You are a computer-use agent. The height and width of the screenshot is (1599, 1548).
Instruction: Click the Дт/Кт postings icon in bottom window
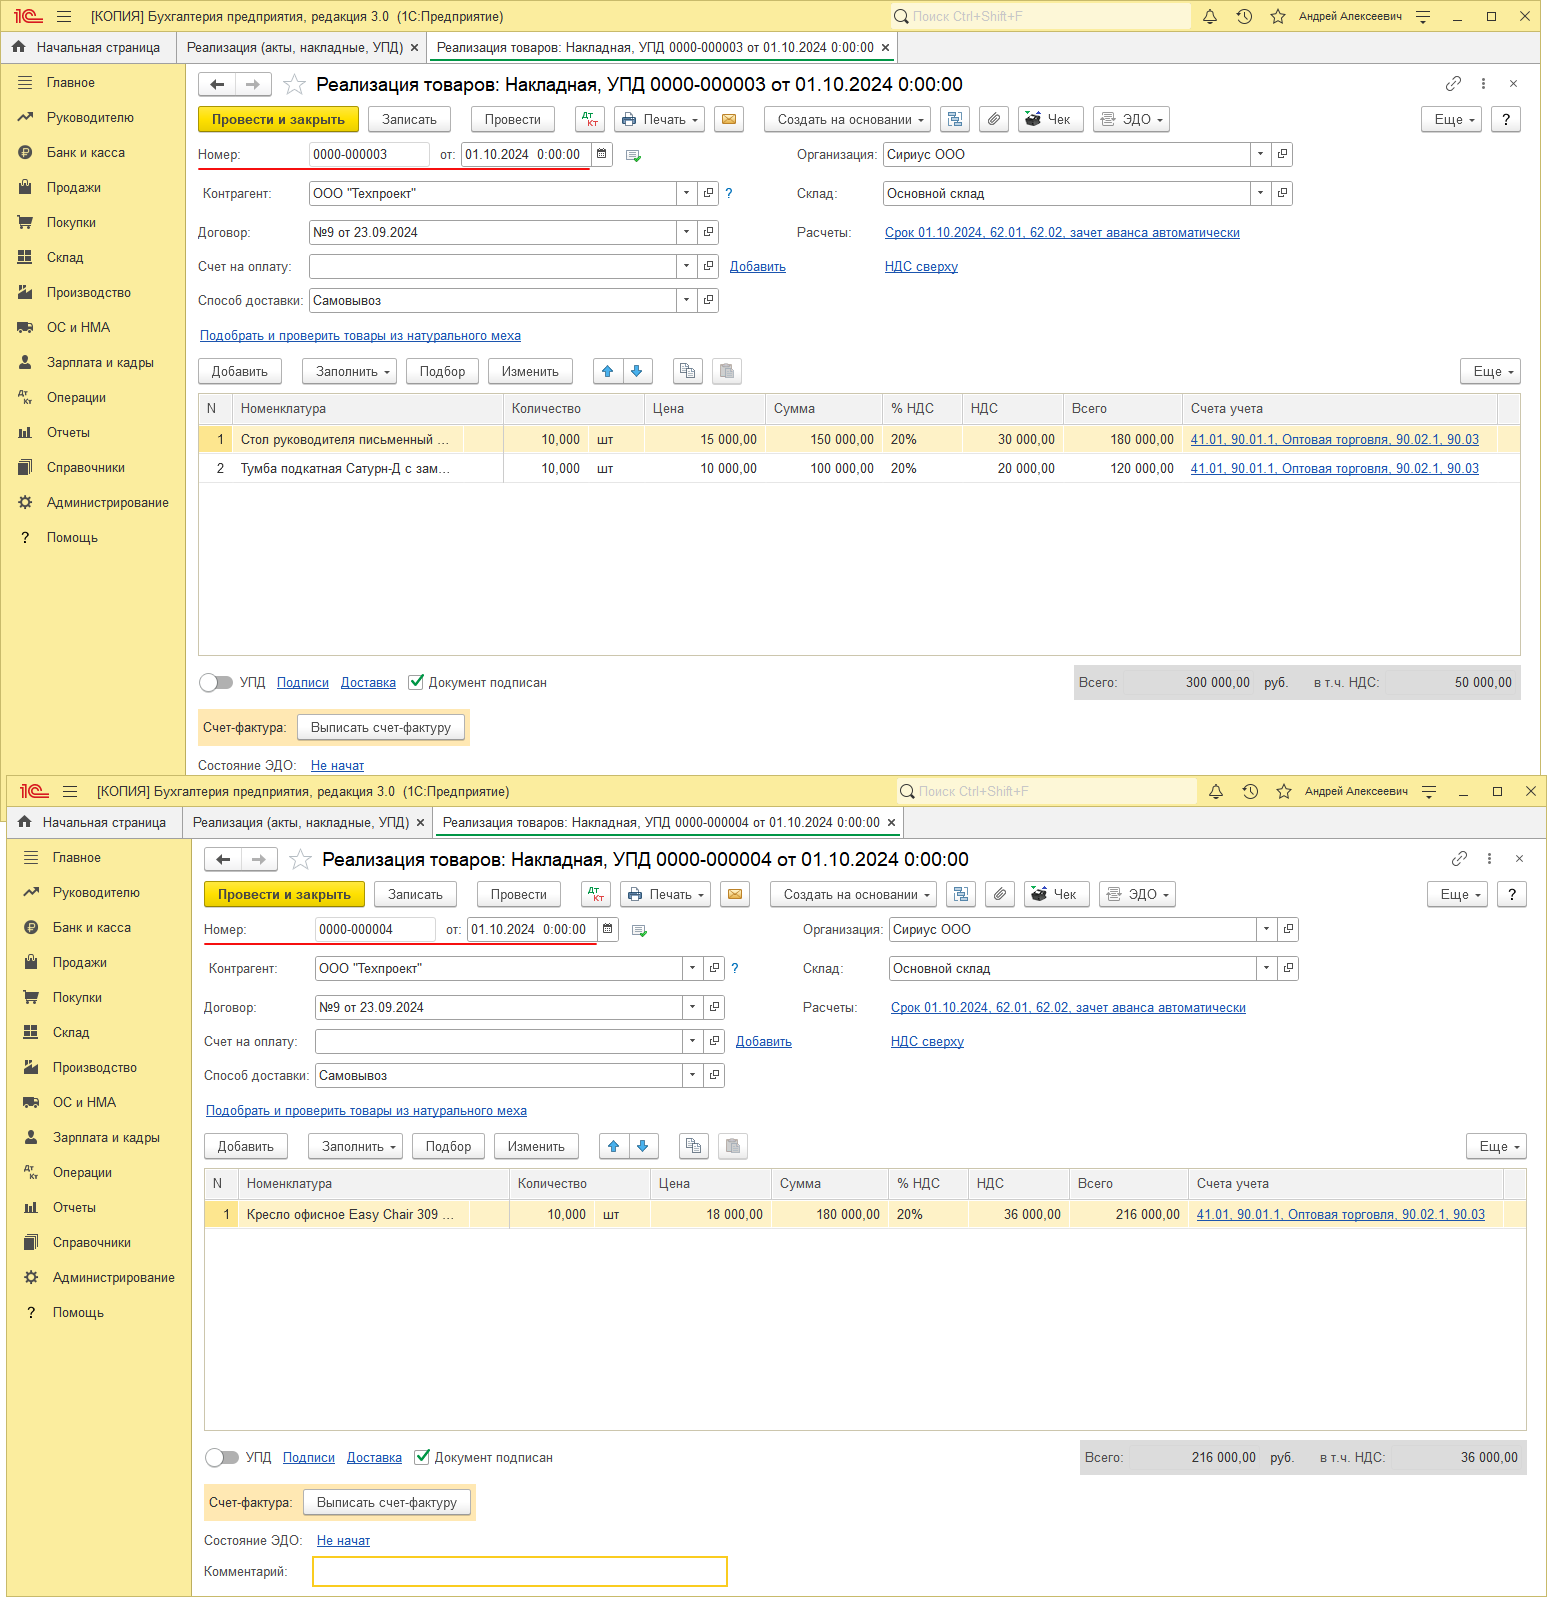pos(596,894)
